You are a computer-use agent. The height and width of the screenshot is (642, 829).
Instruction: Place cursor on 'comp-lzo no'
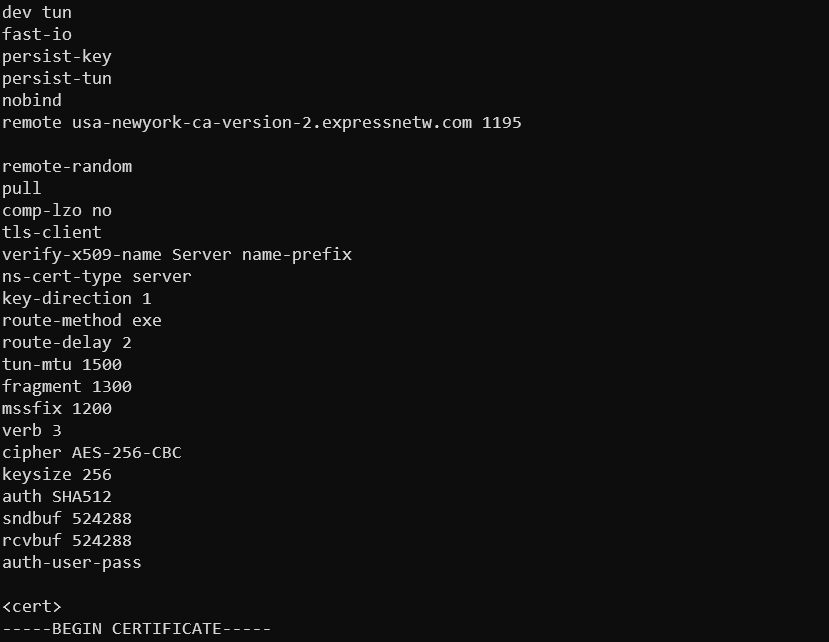click(x=57, y=210)
